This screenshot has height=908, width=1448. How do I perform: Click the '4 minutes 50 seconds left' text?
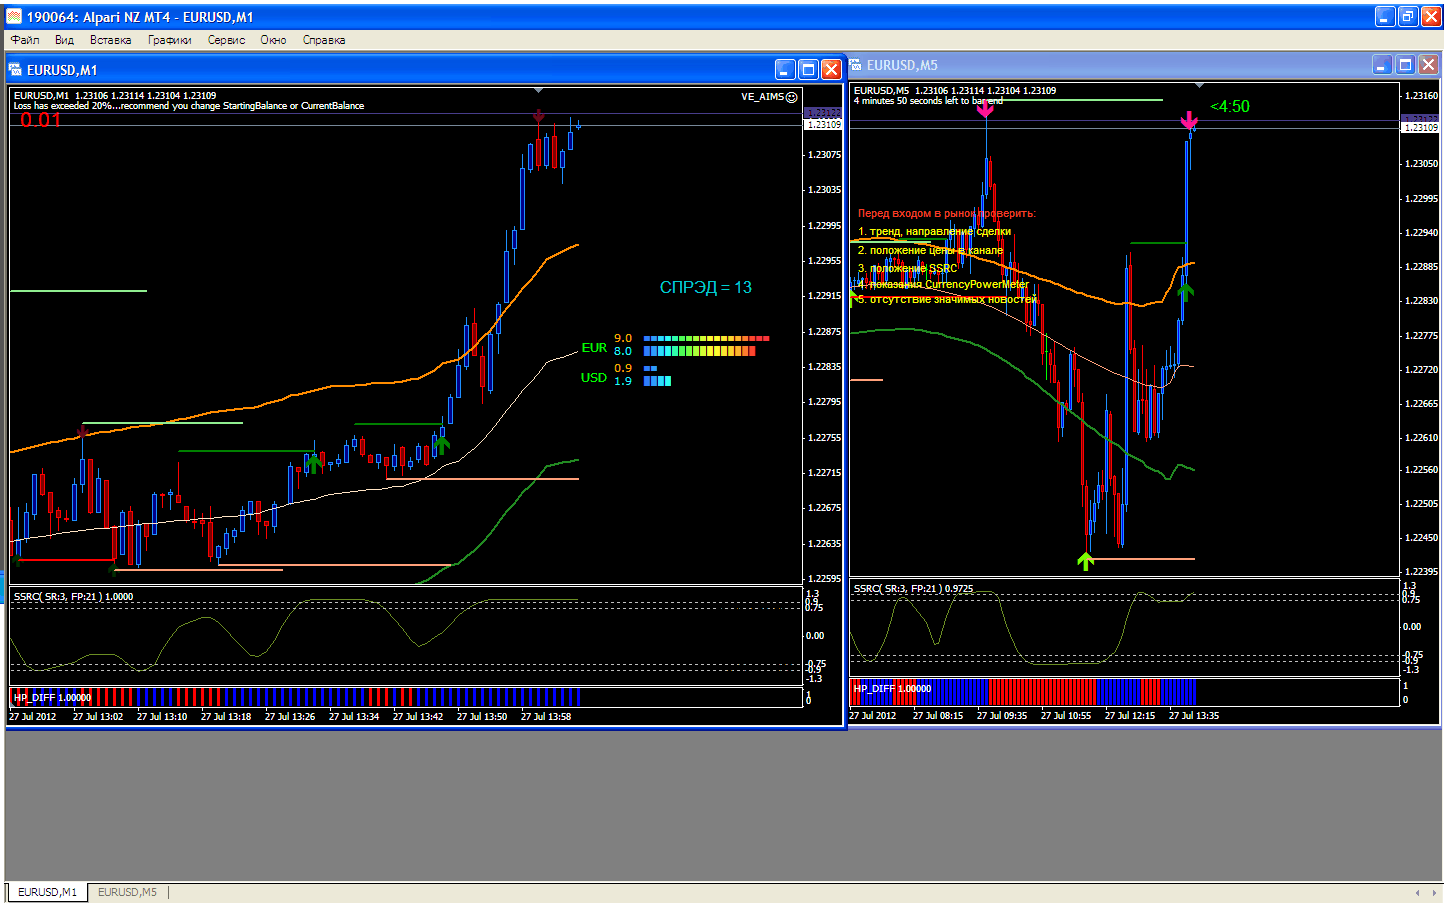tap(928, 101)
